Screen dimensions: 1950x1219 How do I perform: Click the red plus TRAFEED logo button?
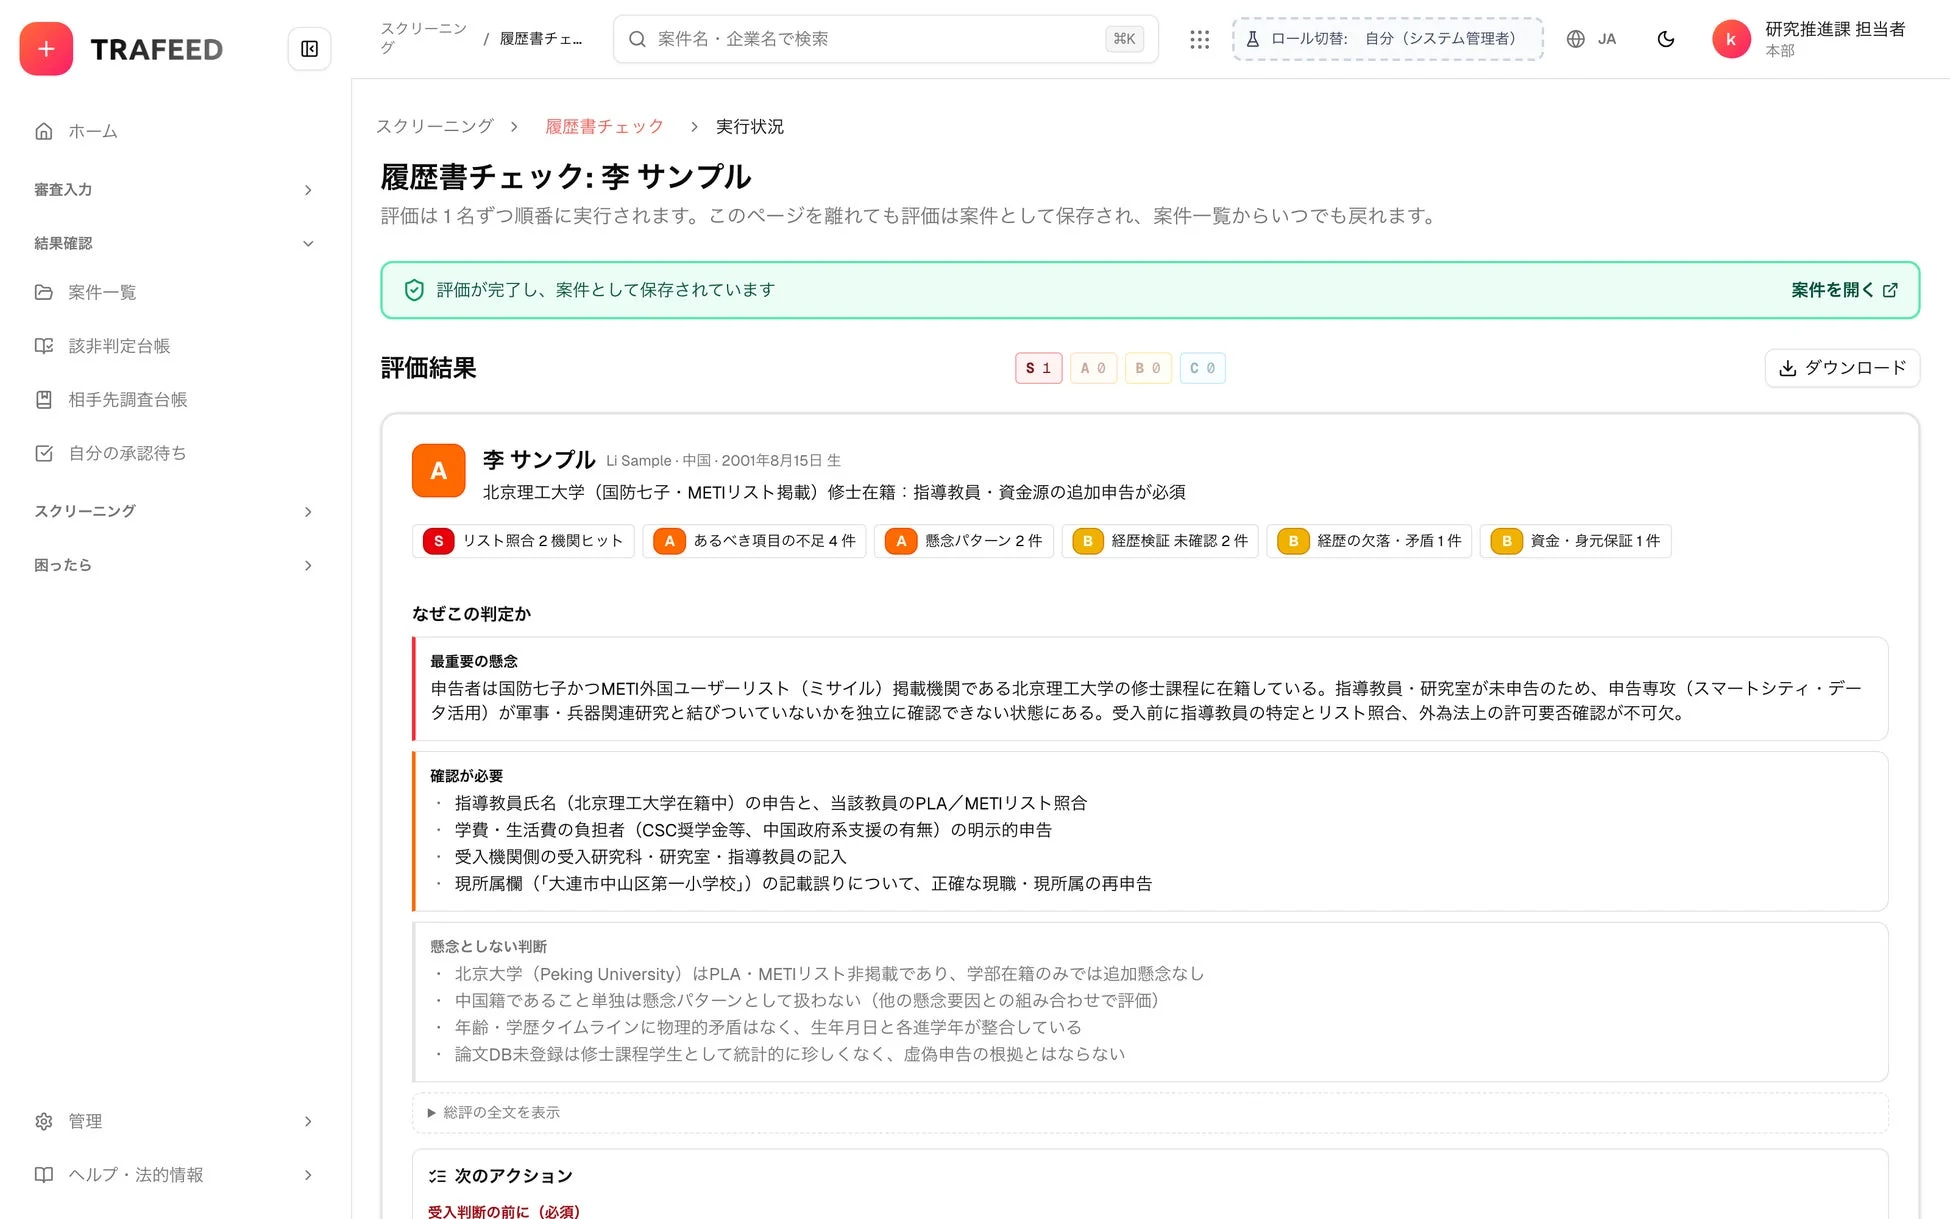click(x=46, y=49)
